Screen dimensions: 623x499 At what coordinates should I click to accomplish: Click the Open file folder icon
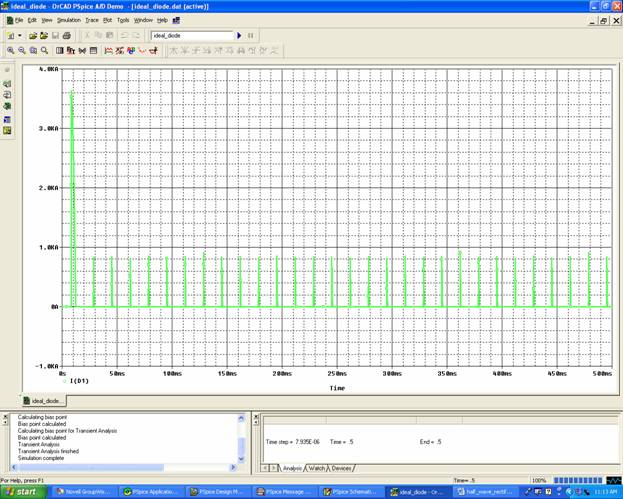(33, 36)
